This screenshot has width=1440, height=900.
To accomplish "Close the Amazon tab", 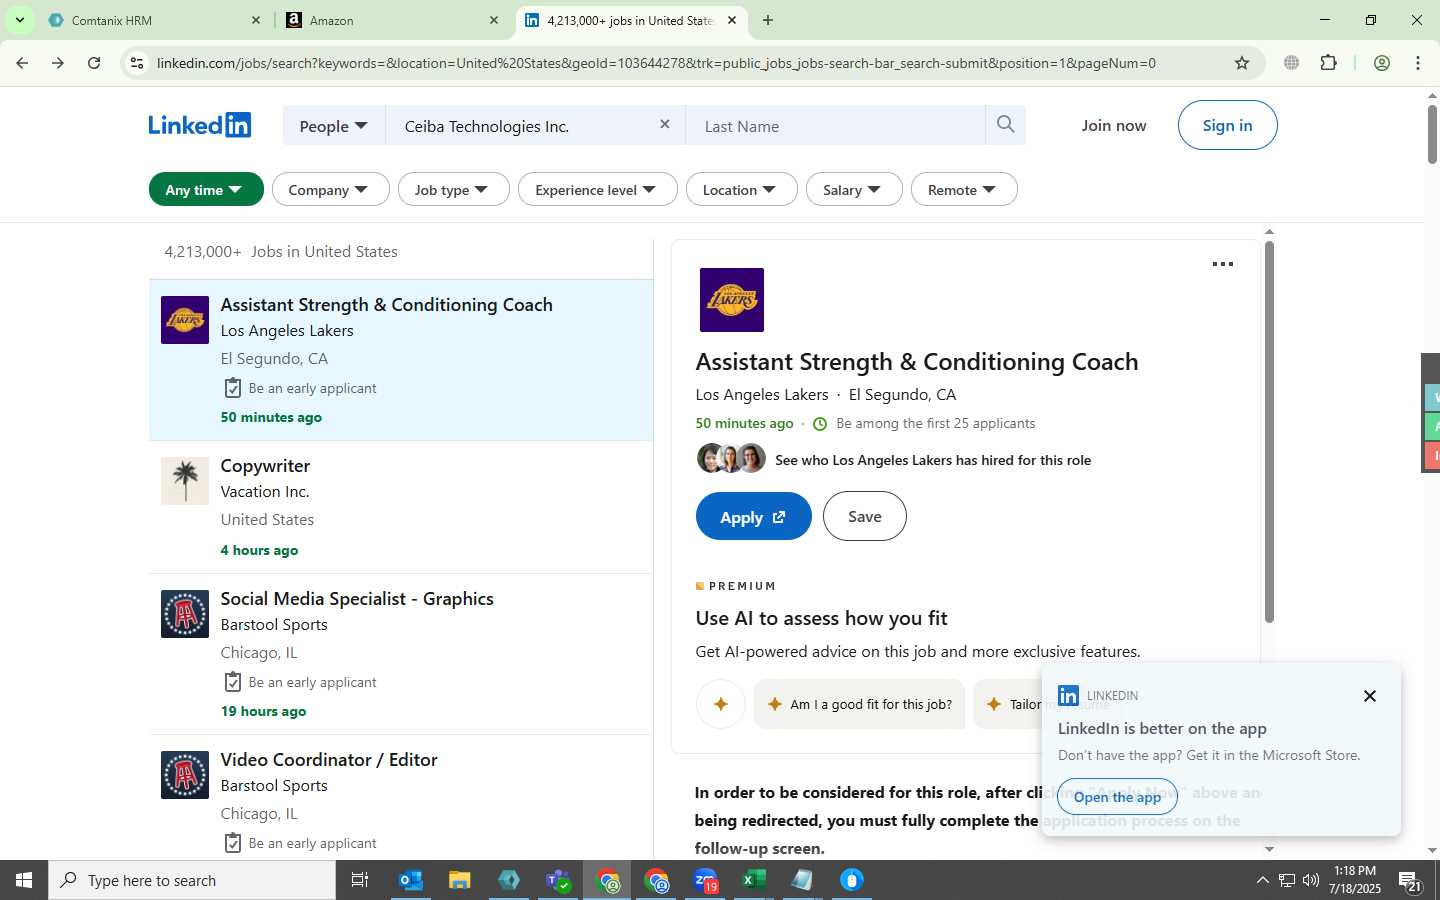I will click(x=494, y=20).
